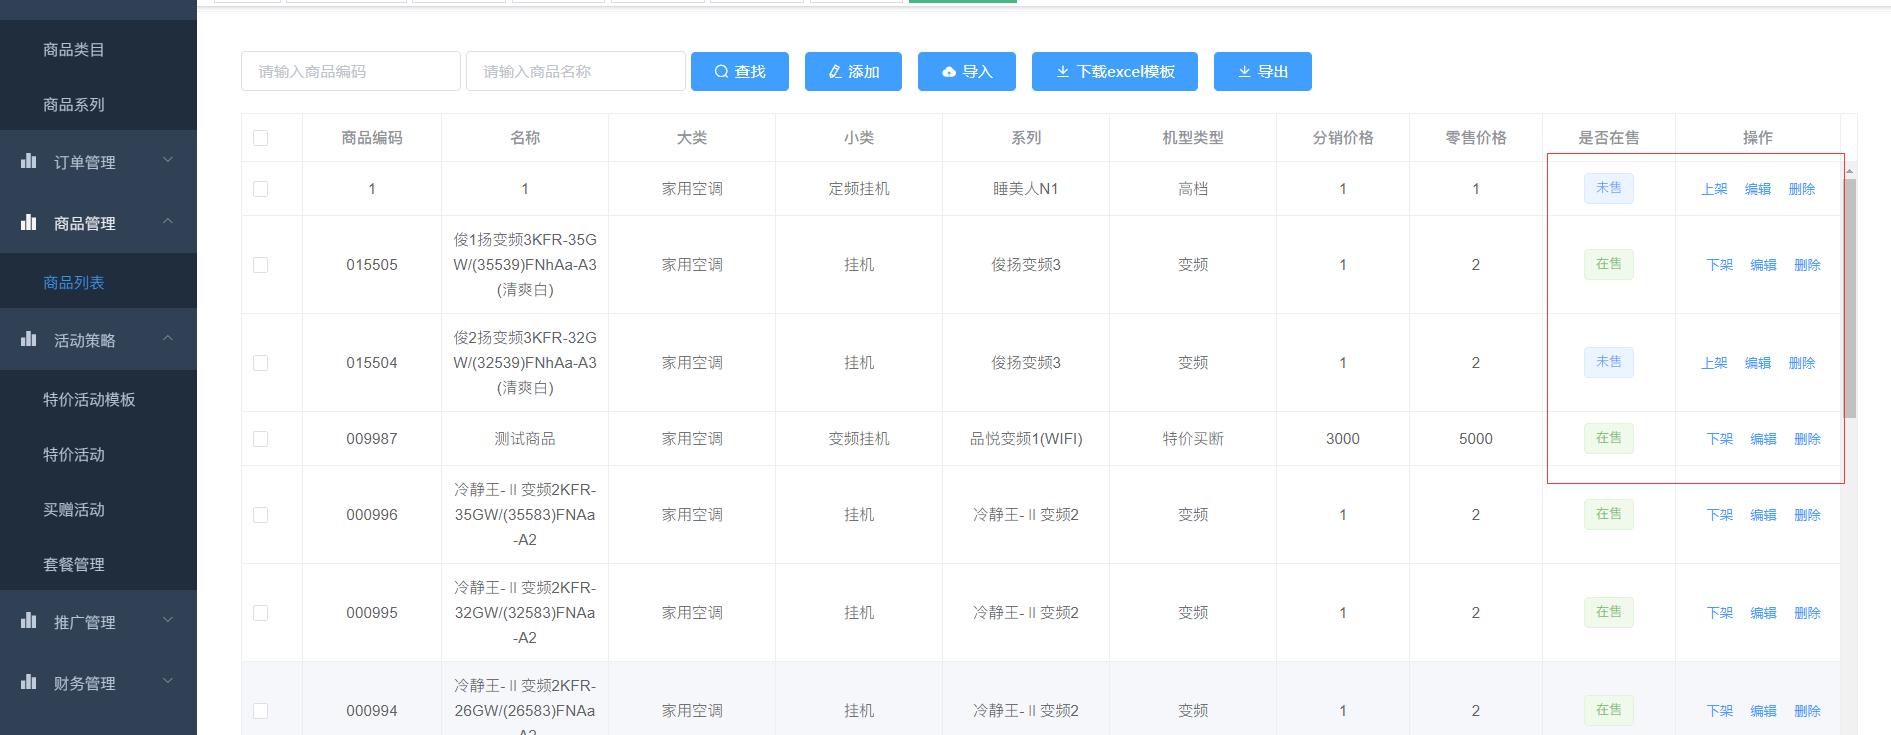Click 编辑 for product code 1
This screenshot has width=1891, height=735.
tap(1758, 189)
